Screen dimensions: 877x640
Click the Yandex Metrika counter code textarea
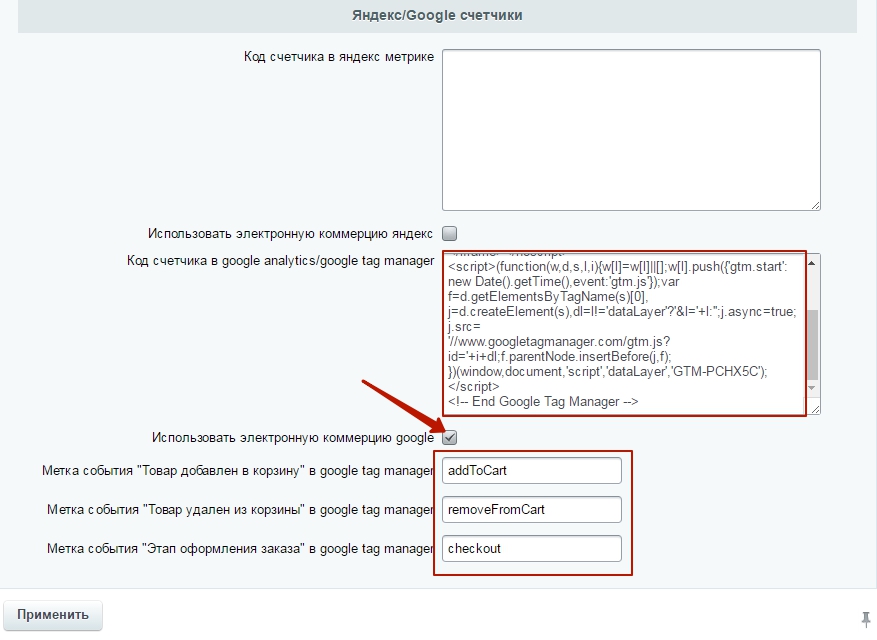[631, 130]
